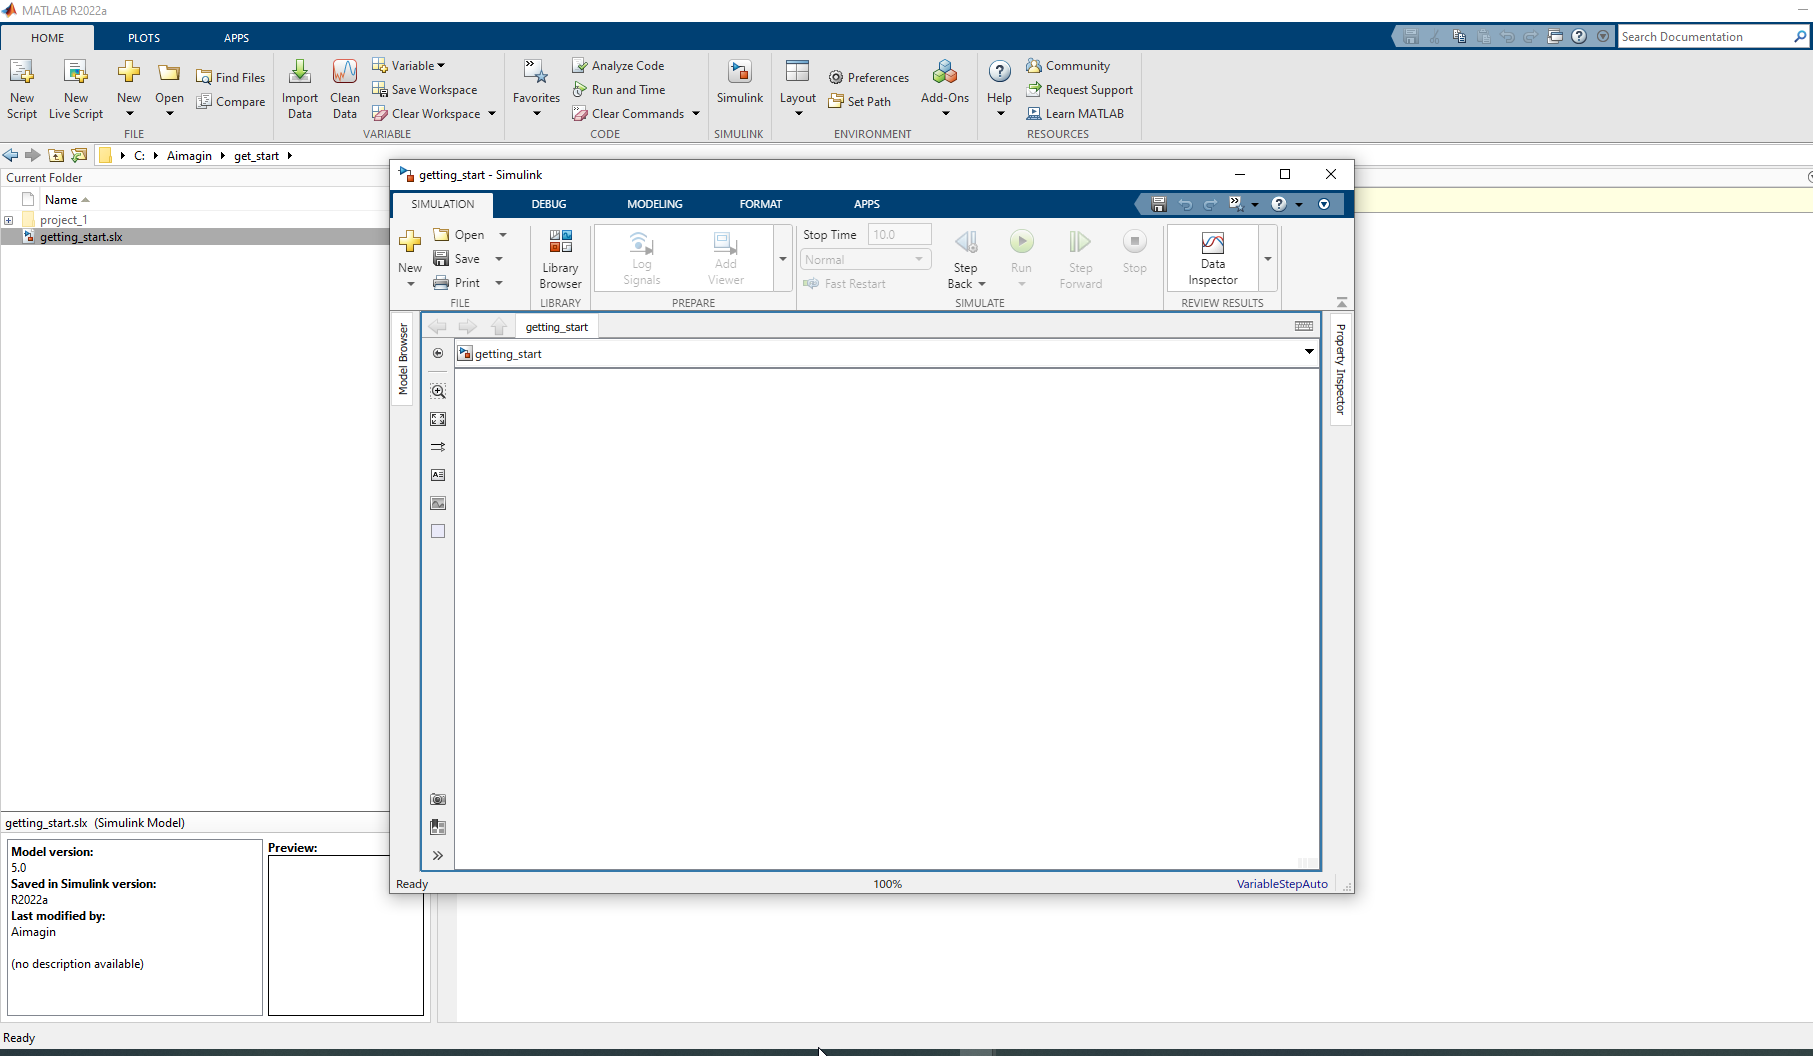Toggle sample time legend arrows icon
This screenshot has width=1813, height=1056.
tap(438, 447)
